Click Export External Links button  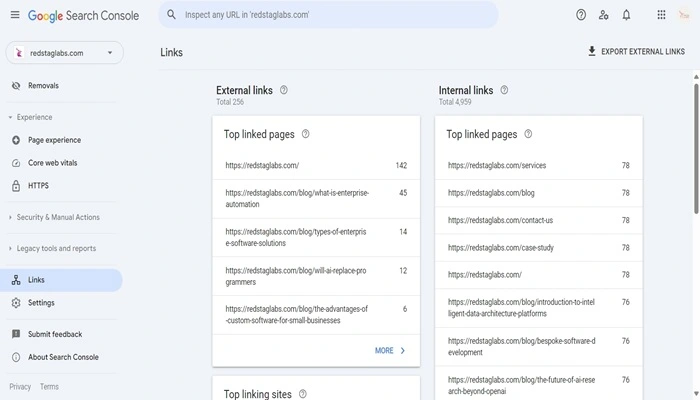636,52
